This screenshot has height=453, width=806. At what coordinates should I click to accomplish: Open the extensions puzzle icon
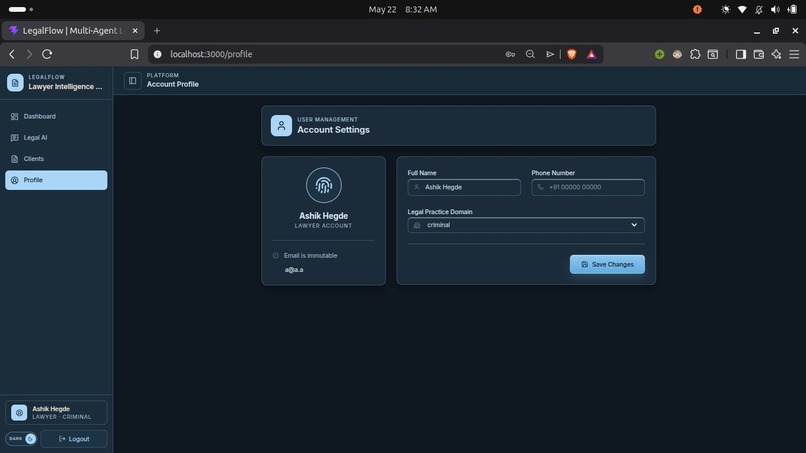point(695,54)
